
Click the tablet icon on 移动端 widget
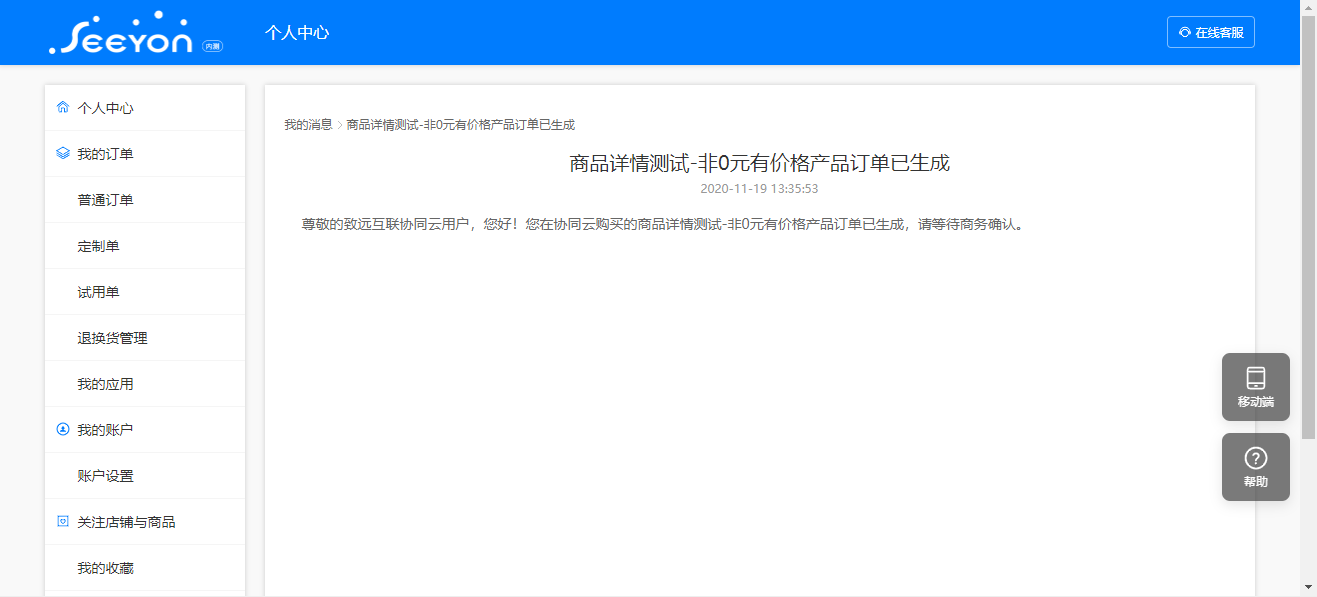pos(1256,378)
